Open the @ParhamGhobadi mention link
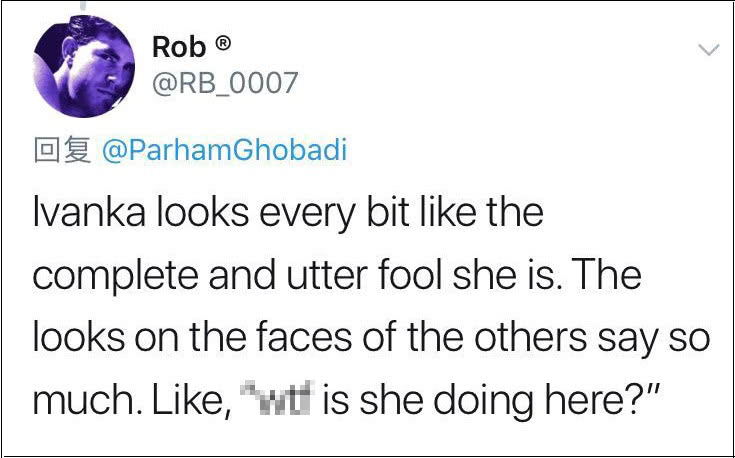The height and width of the screenshot is (458, 735). pyautogui.click(x=225, y=150)
